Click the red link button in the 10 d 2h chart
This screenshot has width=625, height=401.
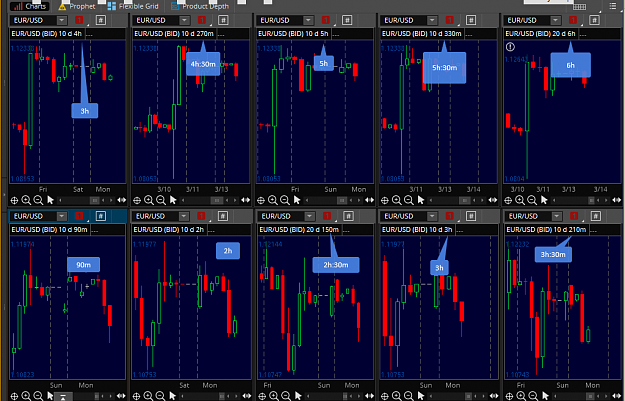201,216
